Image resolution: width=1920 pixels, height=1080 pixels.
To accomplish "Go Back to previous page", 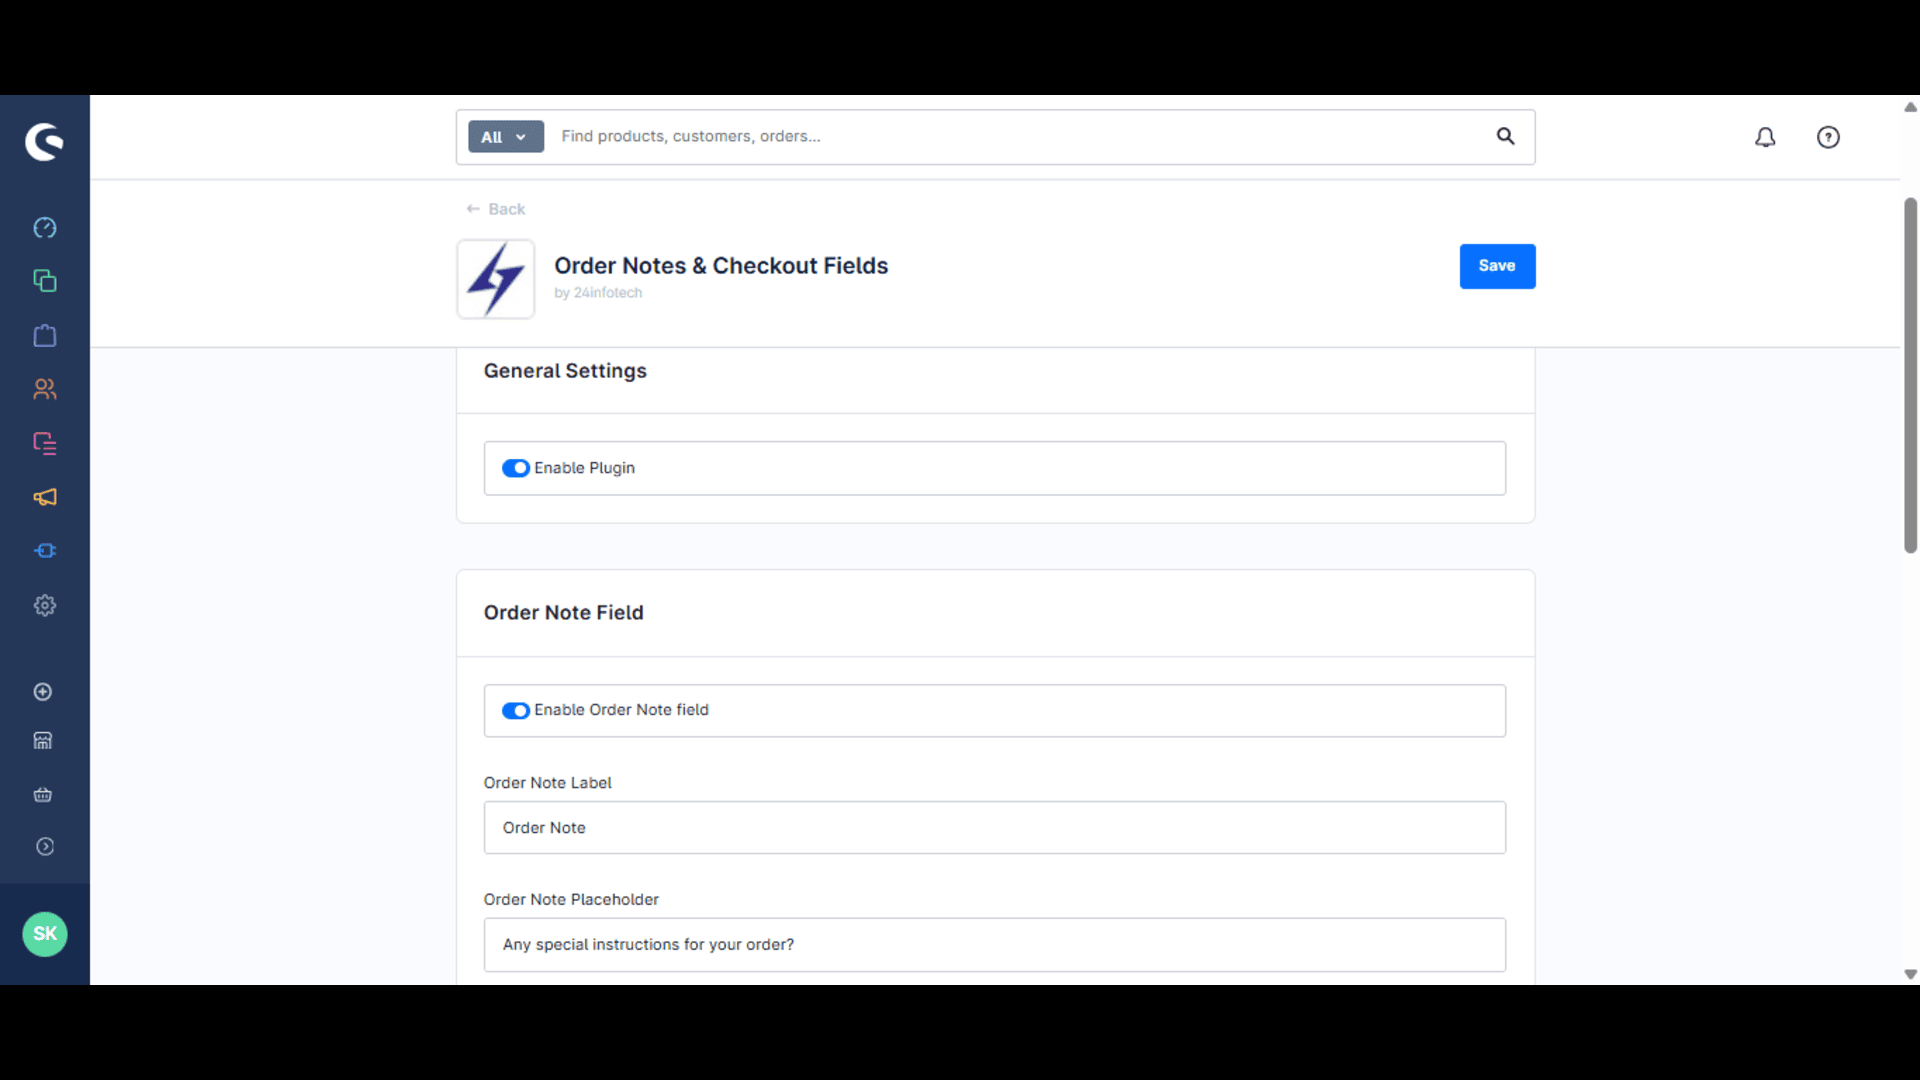I will [x=496, y=209].
